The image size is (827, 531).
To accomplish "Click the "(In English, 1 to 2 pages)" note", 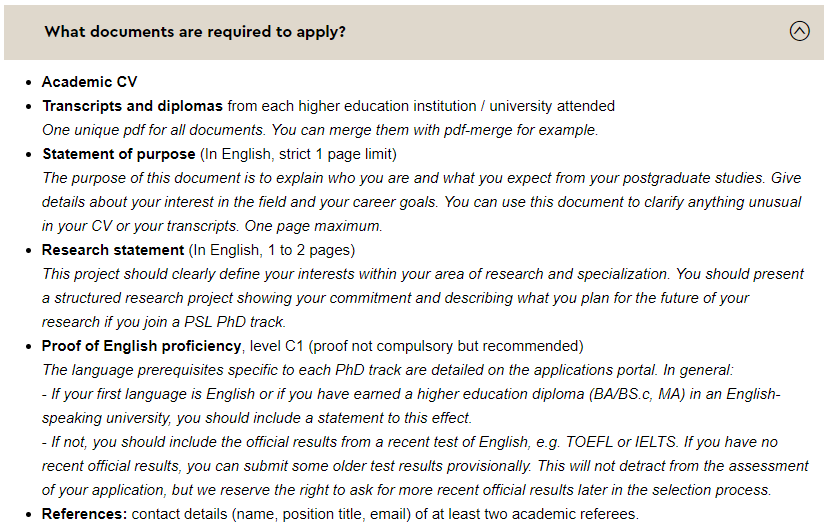I will click(x=272, y=250).
